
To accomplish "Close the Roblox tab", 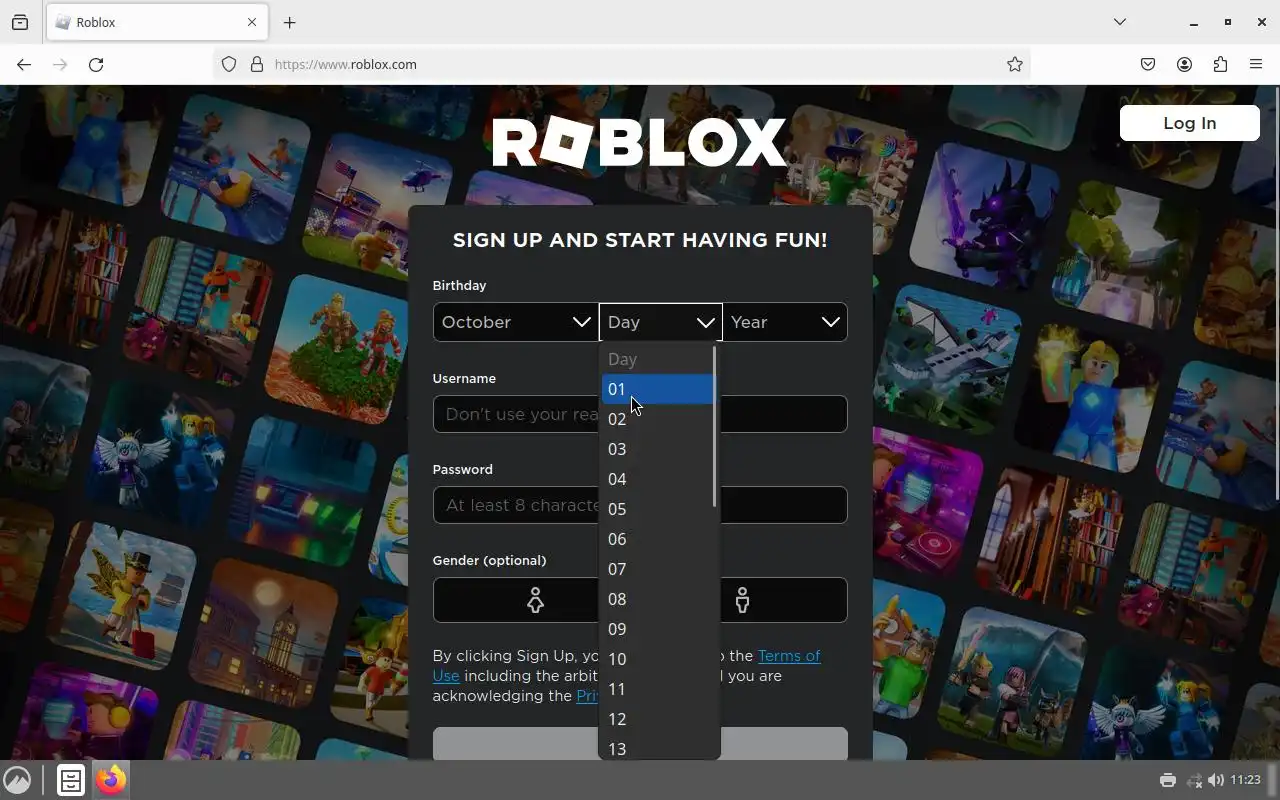I will point(252,22).
